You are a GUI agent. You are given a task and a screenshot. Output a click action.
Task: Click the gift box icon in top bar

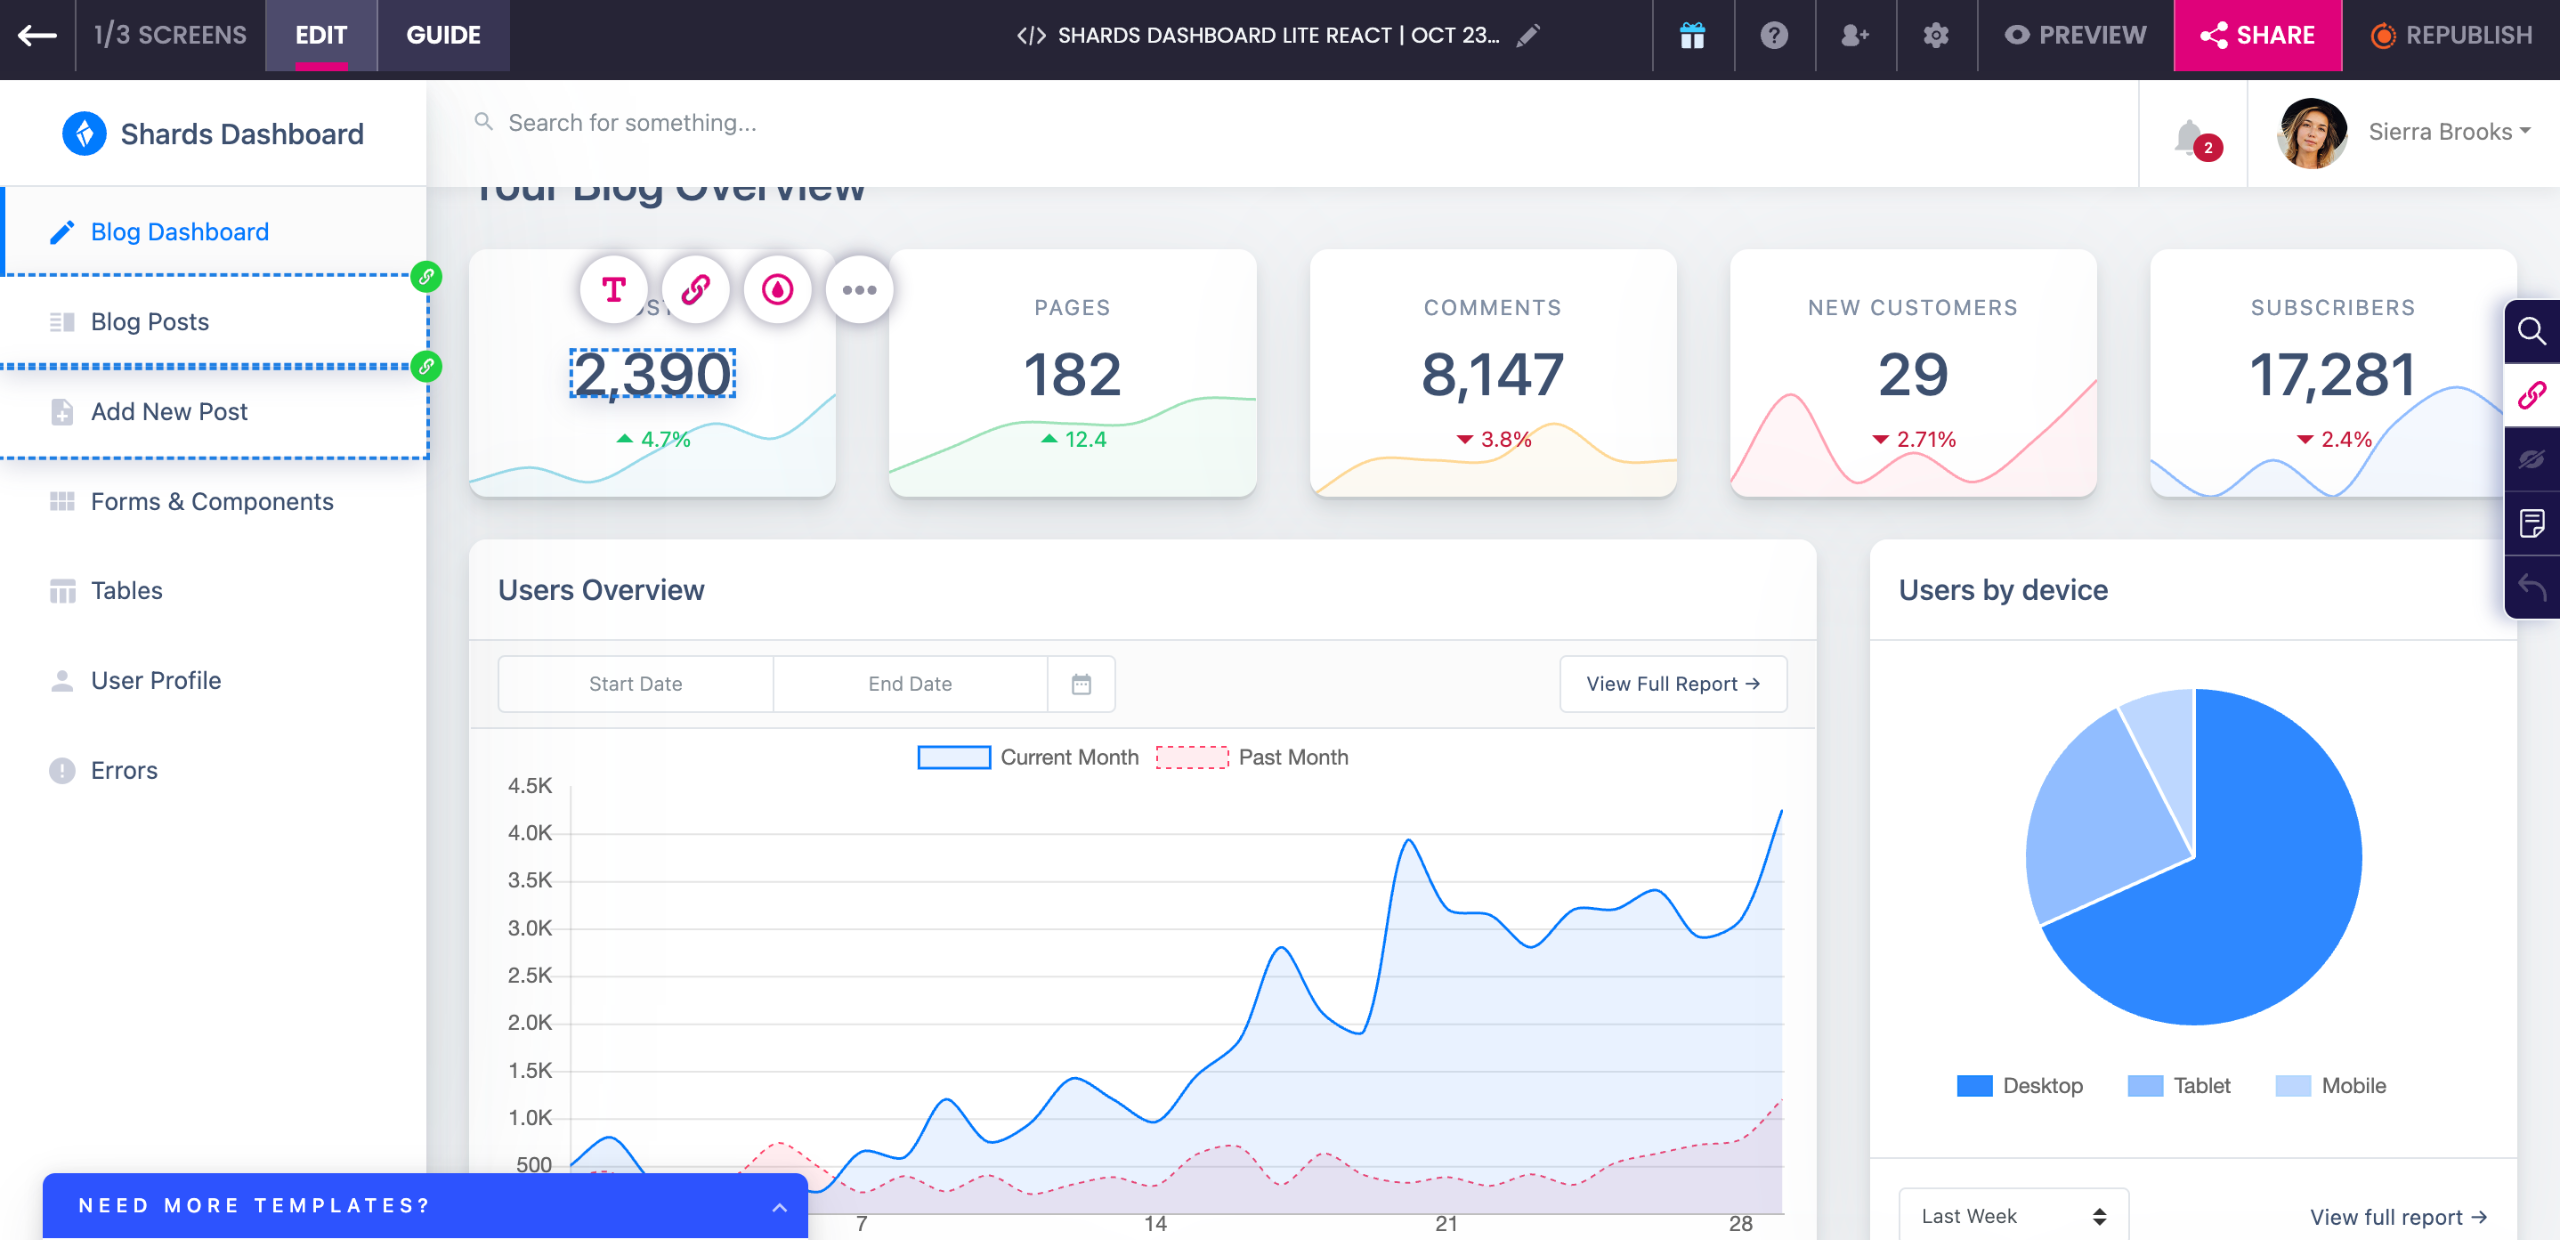(1692, 36)
